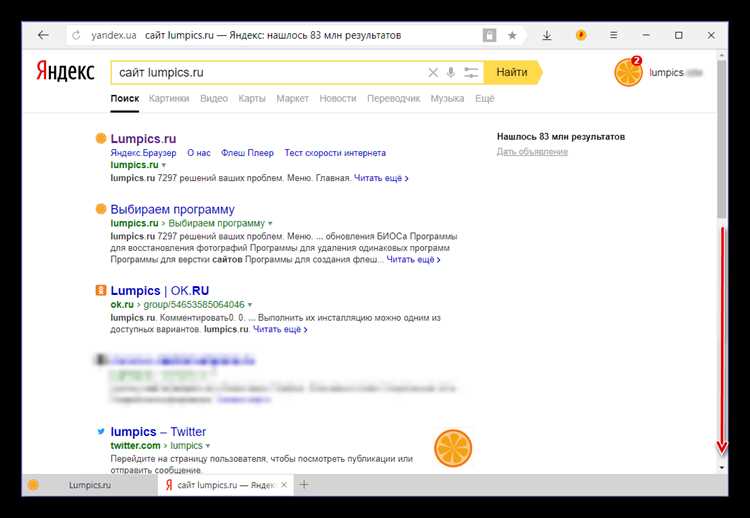750x518 pixels.
Task: Switch to the Видео tab
Action: 214,99
